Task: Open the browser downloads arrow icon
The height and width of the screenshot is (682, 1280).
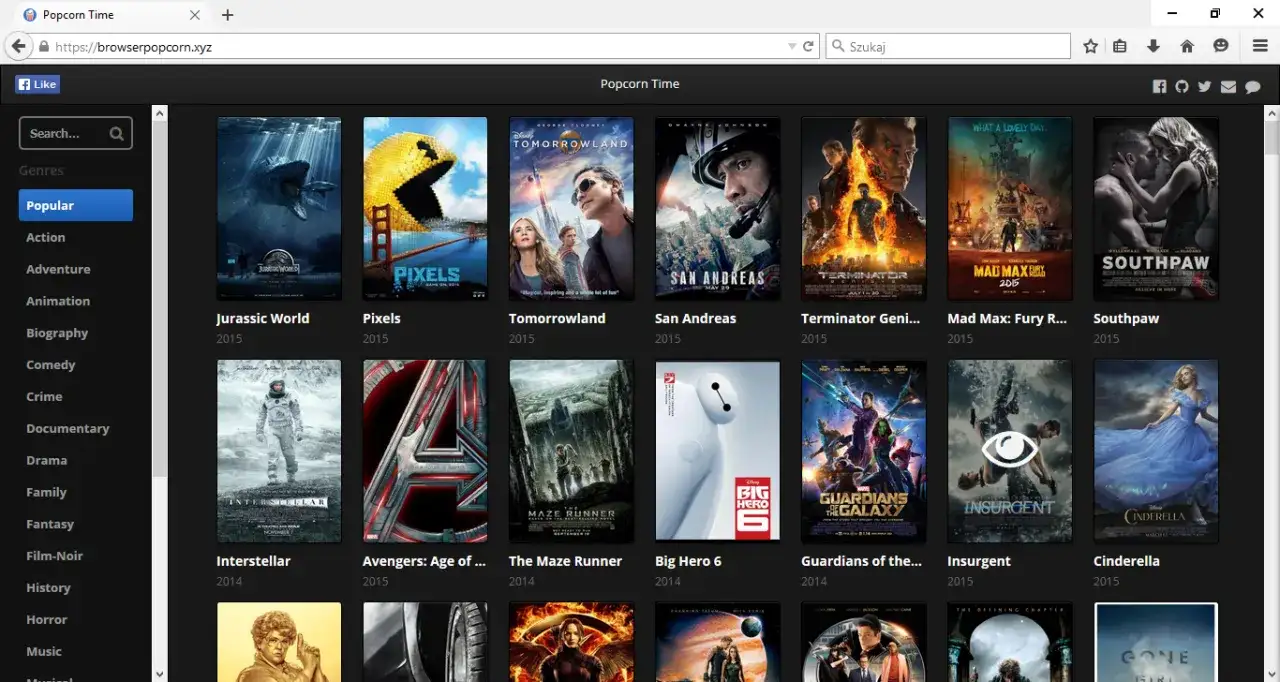Action: (x=1153, y=46)
